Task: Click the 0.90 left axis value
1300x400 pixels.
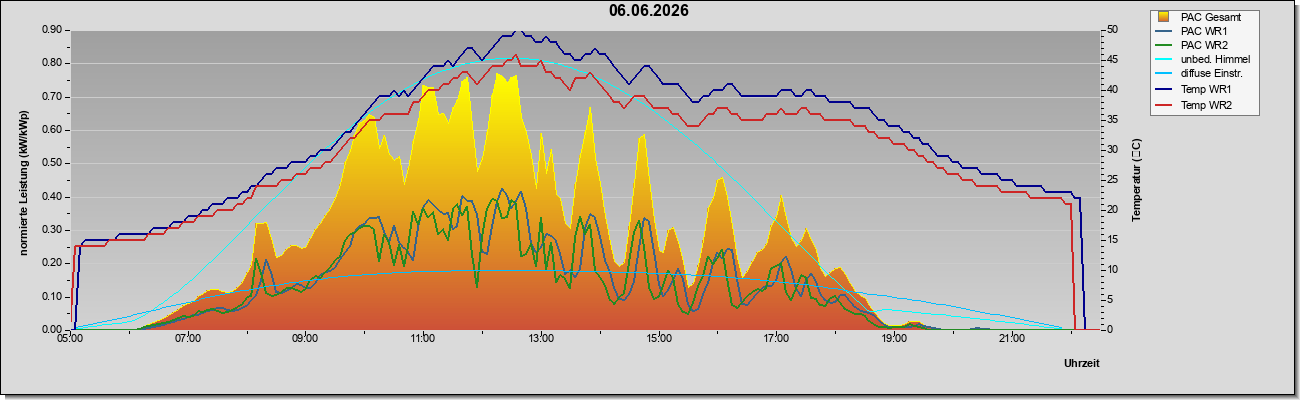Action: tap(52, 30)
